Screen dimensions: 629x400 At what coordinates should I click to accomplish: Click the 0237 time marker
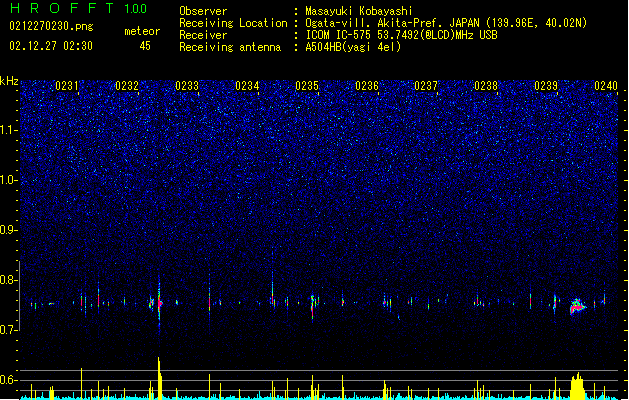click(426, 86)
